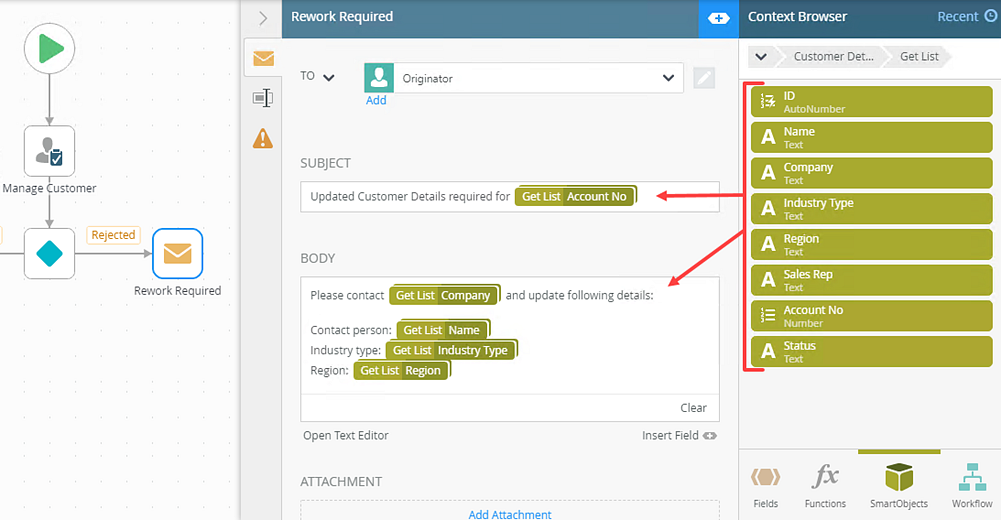
Task: Open the Originator recipient dropdown
Action: (668, 78)
